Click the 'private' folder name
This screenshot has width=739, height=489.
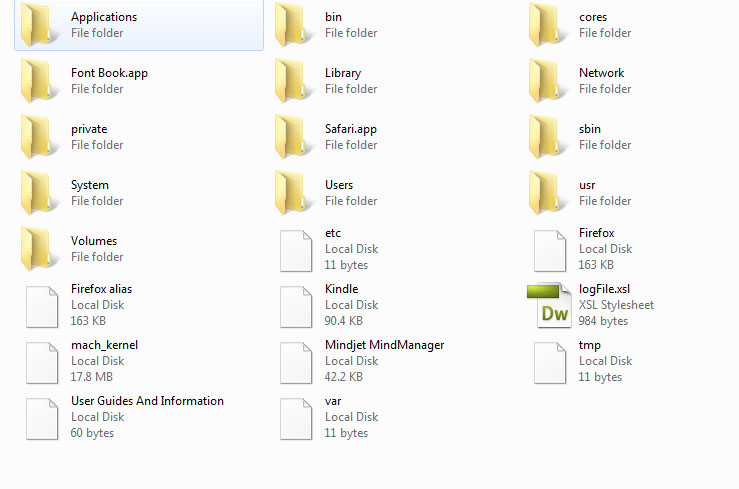[x=89, y=130]
